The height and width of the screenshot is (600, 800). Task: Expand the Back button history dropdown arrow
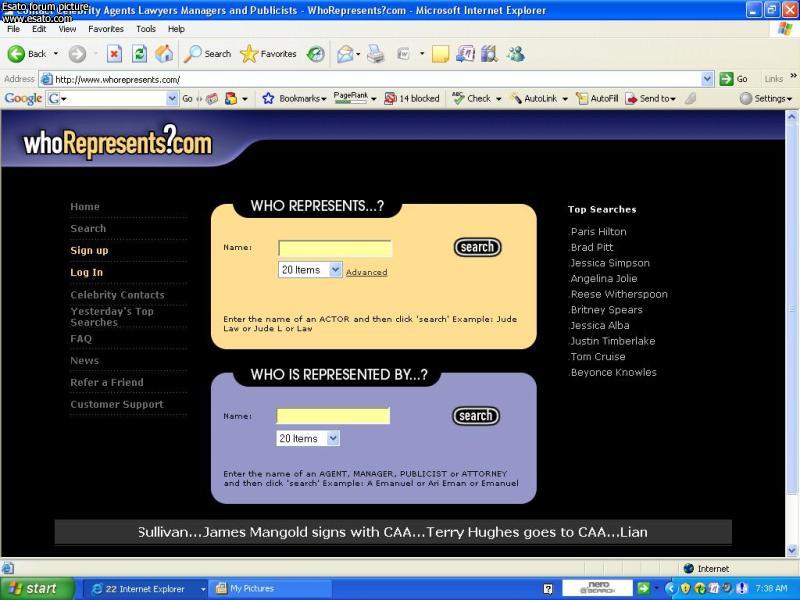pos(56,54)
